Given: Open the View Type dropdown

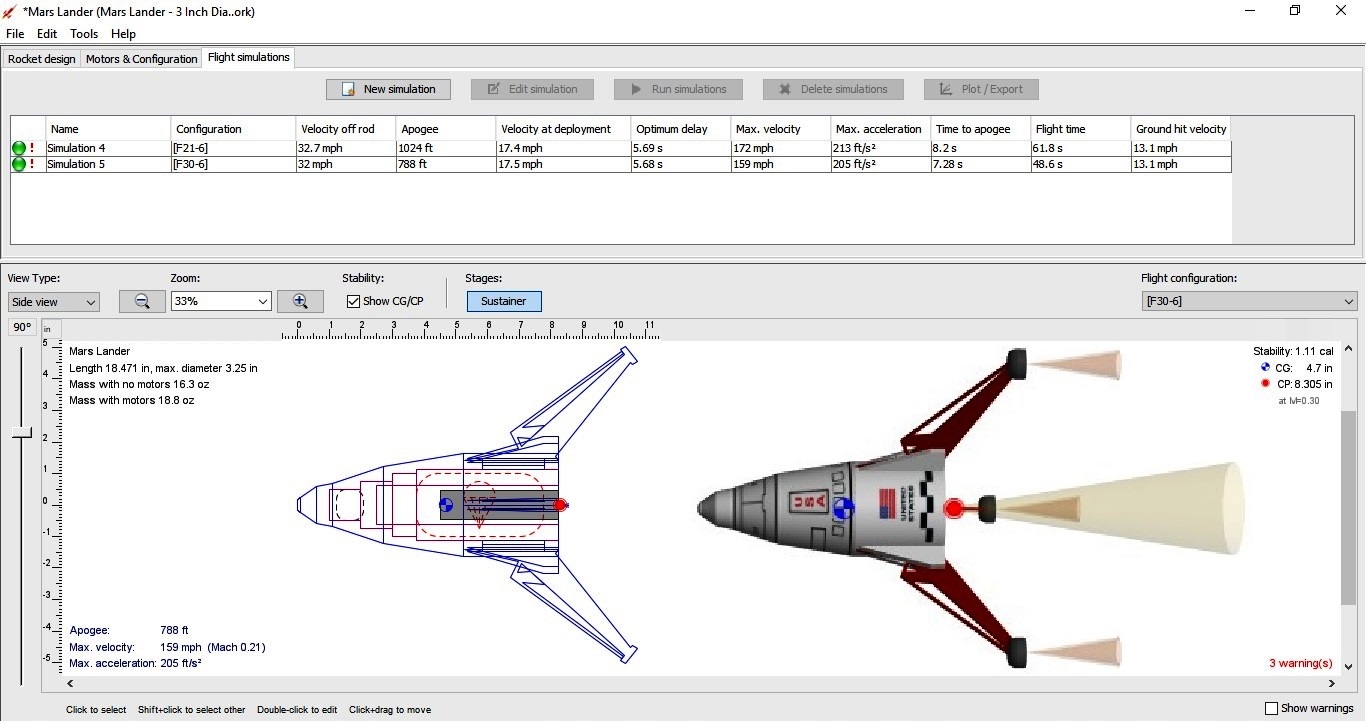Looking at the screenshot, I should click(x=54, y=301).
